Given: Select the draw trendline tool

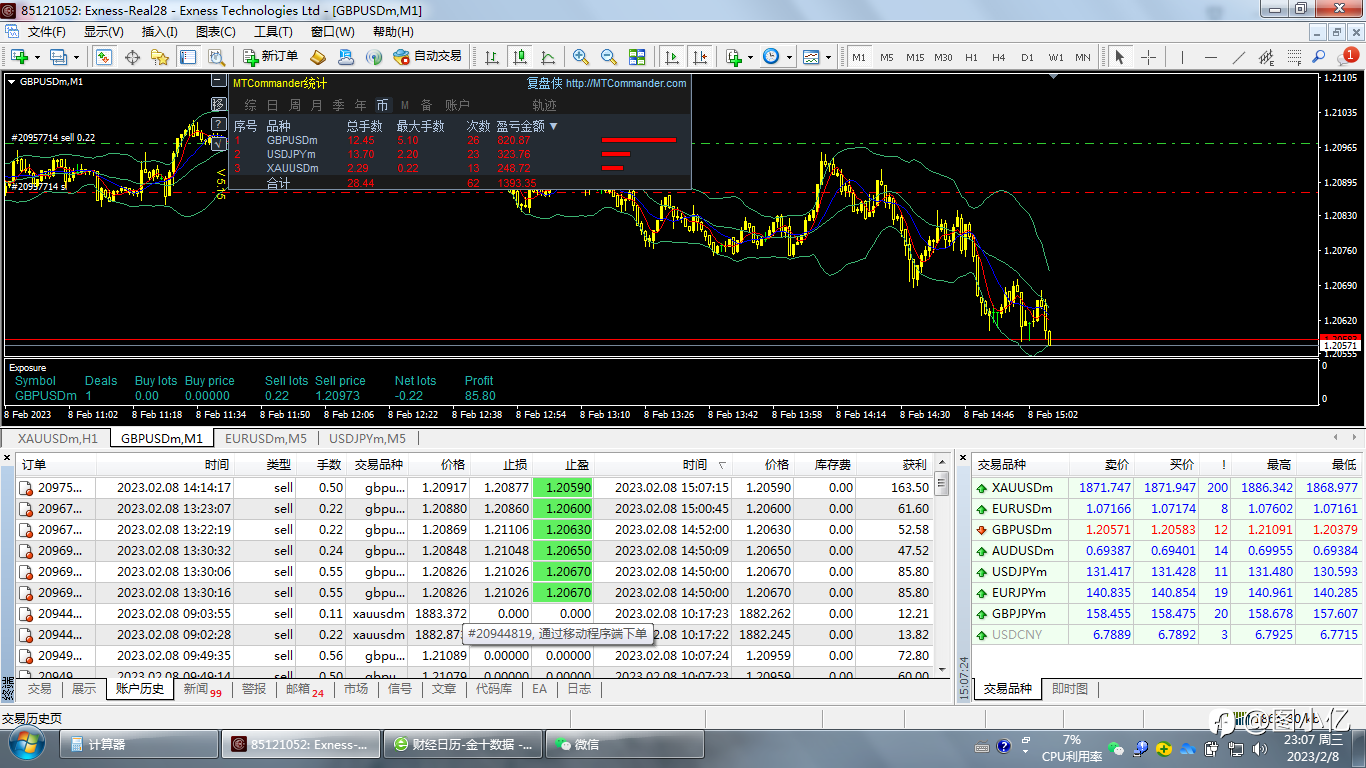Looking at the screenshot, I should [1239, 57].
